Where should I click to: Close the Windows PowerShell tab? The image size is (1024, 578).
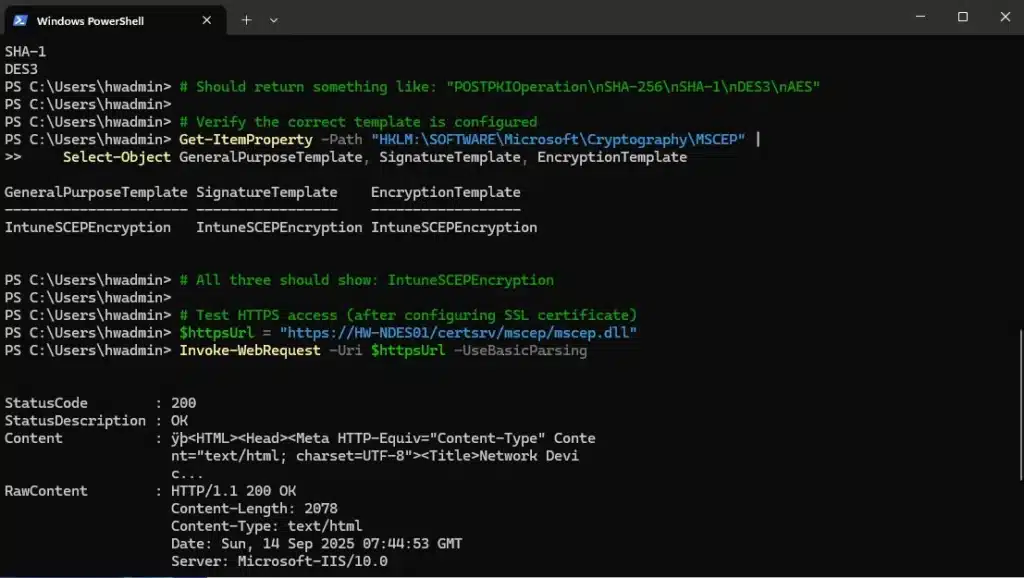pyautogui.click(x=206, y=19)
